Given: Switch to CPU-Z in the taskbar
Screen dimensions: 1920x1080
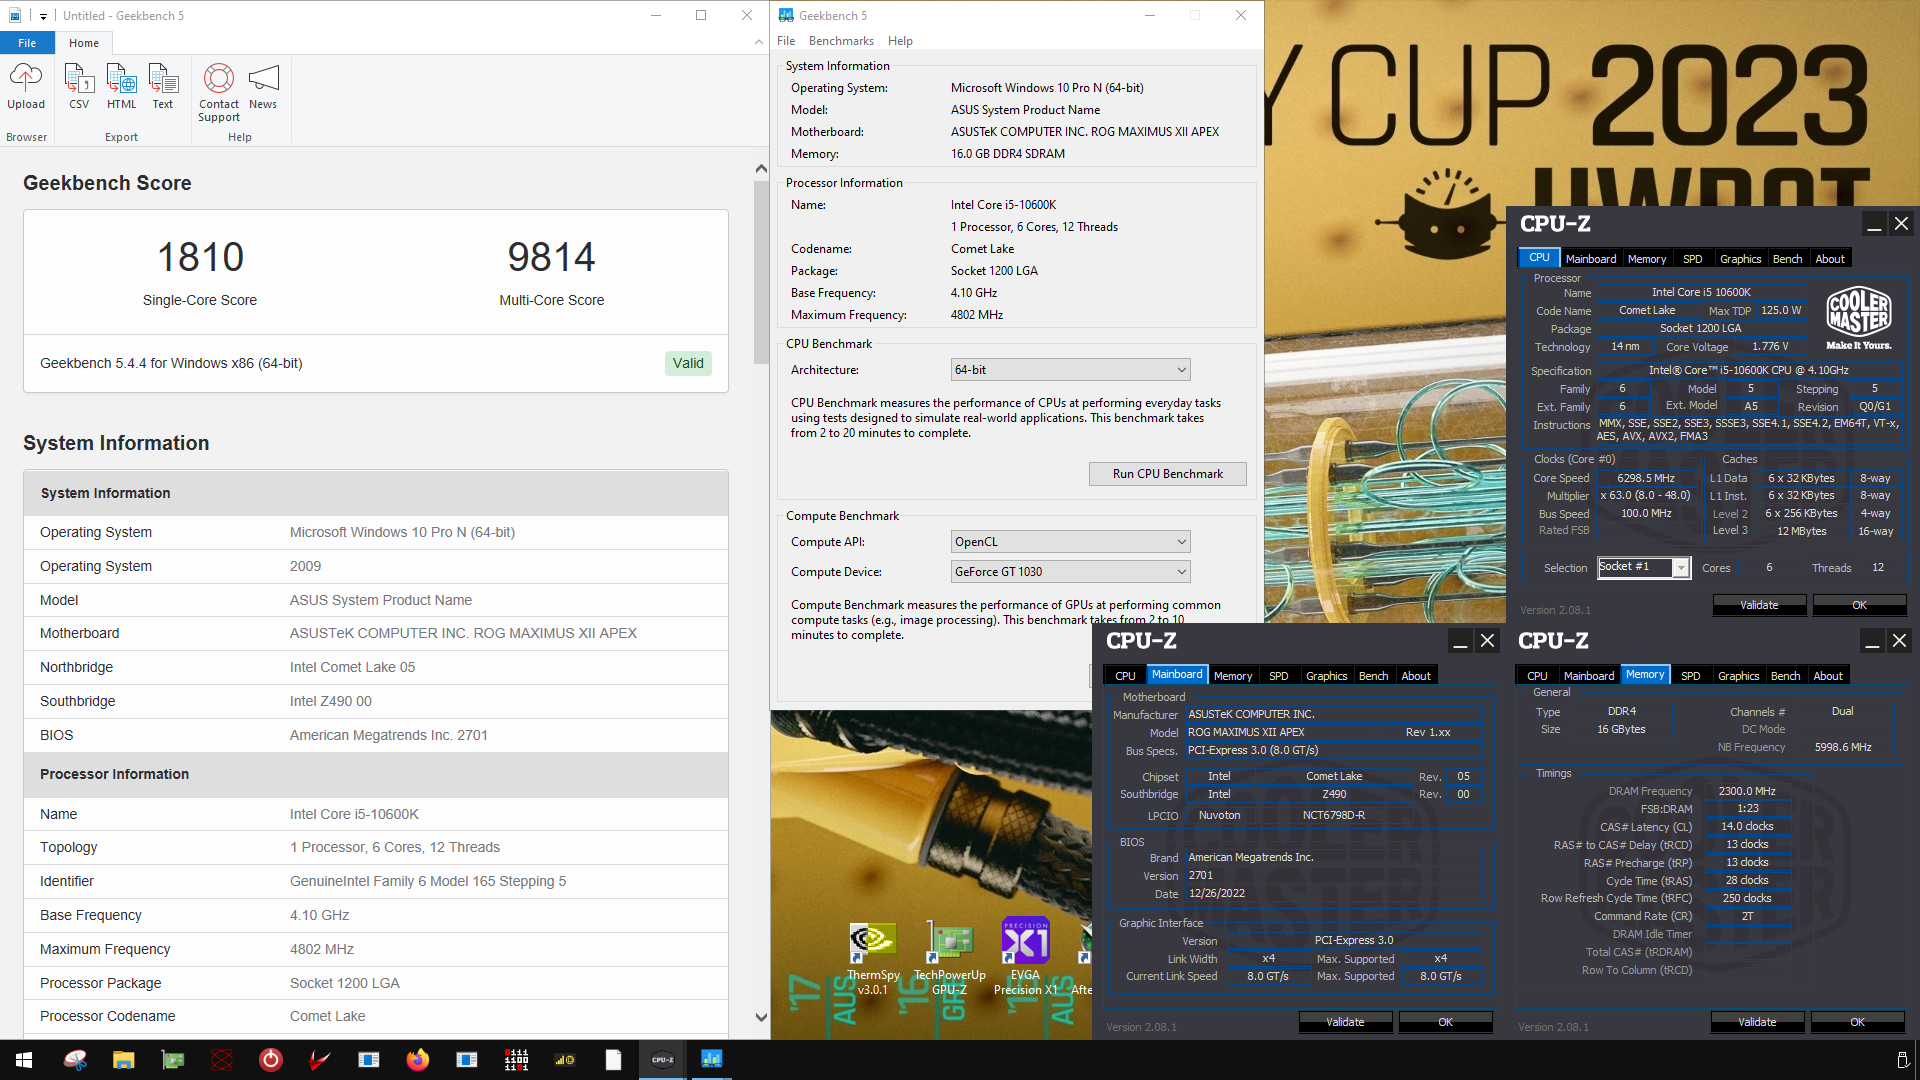Looking at the screenshot, I should coord(663,1060).
